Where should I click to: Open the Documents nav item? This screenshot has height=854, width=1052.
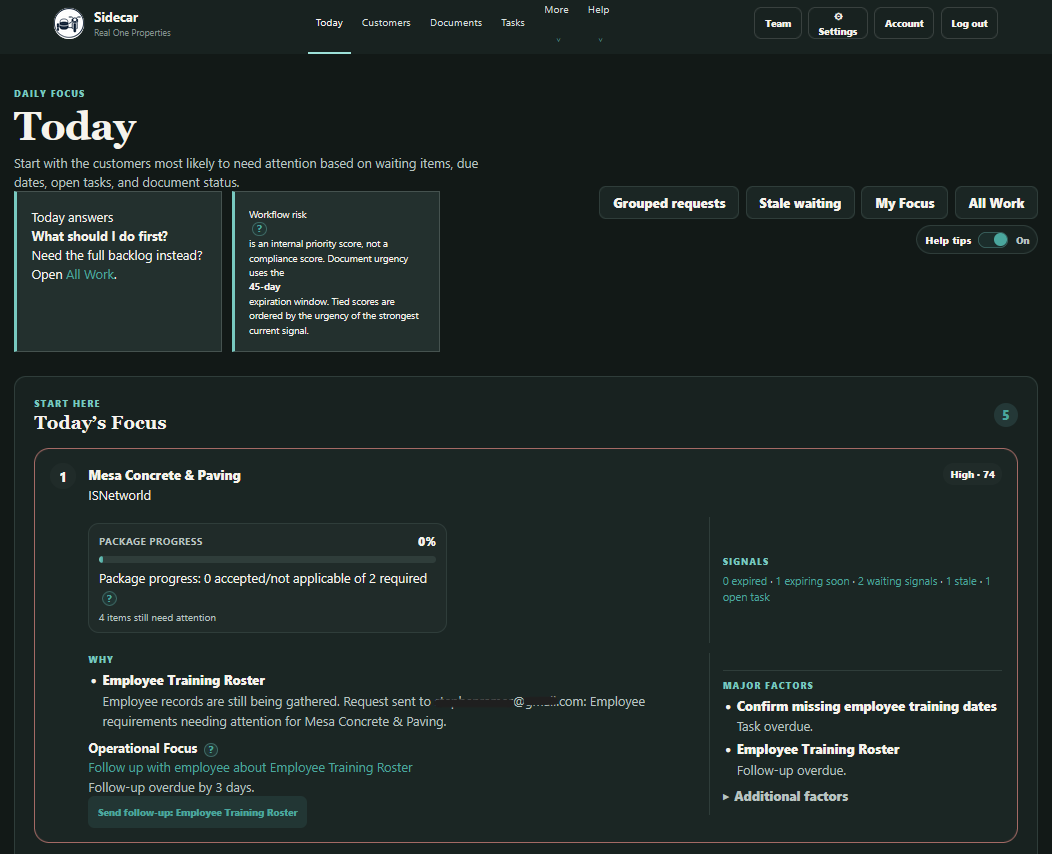click(x=456, y=23)
